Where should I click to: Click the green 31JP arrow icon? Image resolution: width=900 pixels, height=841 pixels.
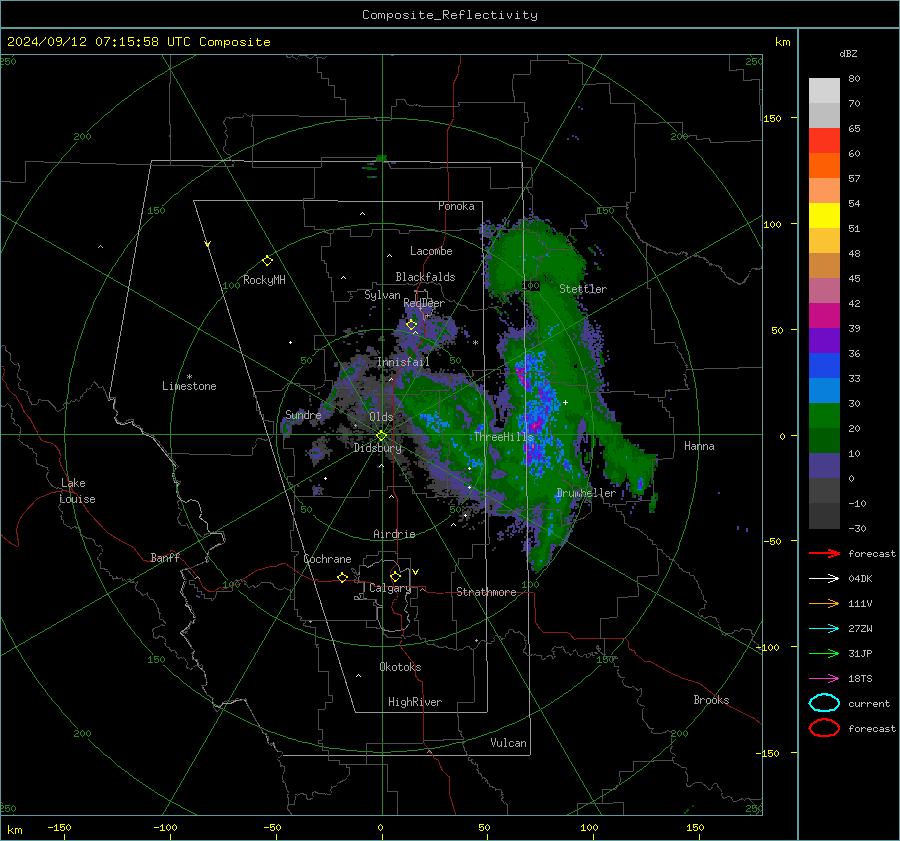pos(824,653)
